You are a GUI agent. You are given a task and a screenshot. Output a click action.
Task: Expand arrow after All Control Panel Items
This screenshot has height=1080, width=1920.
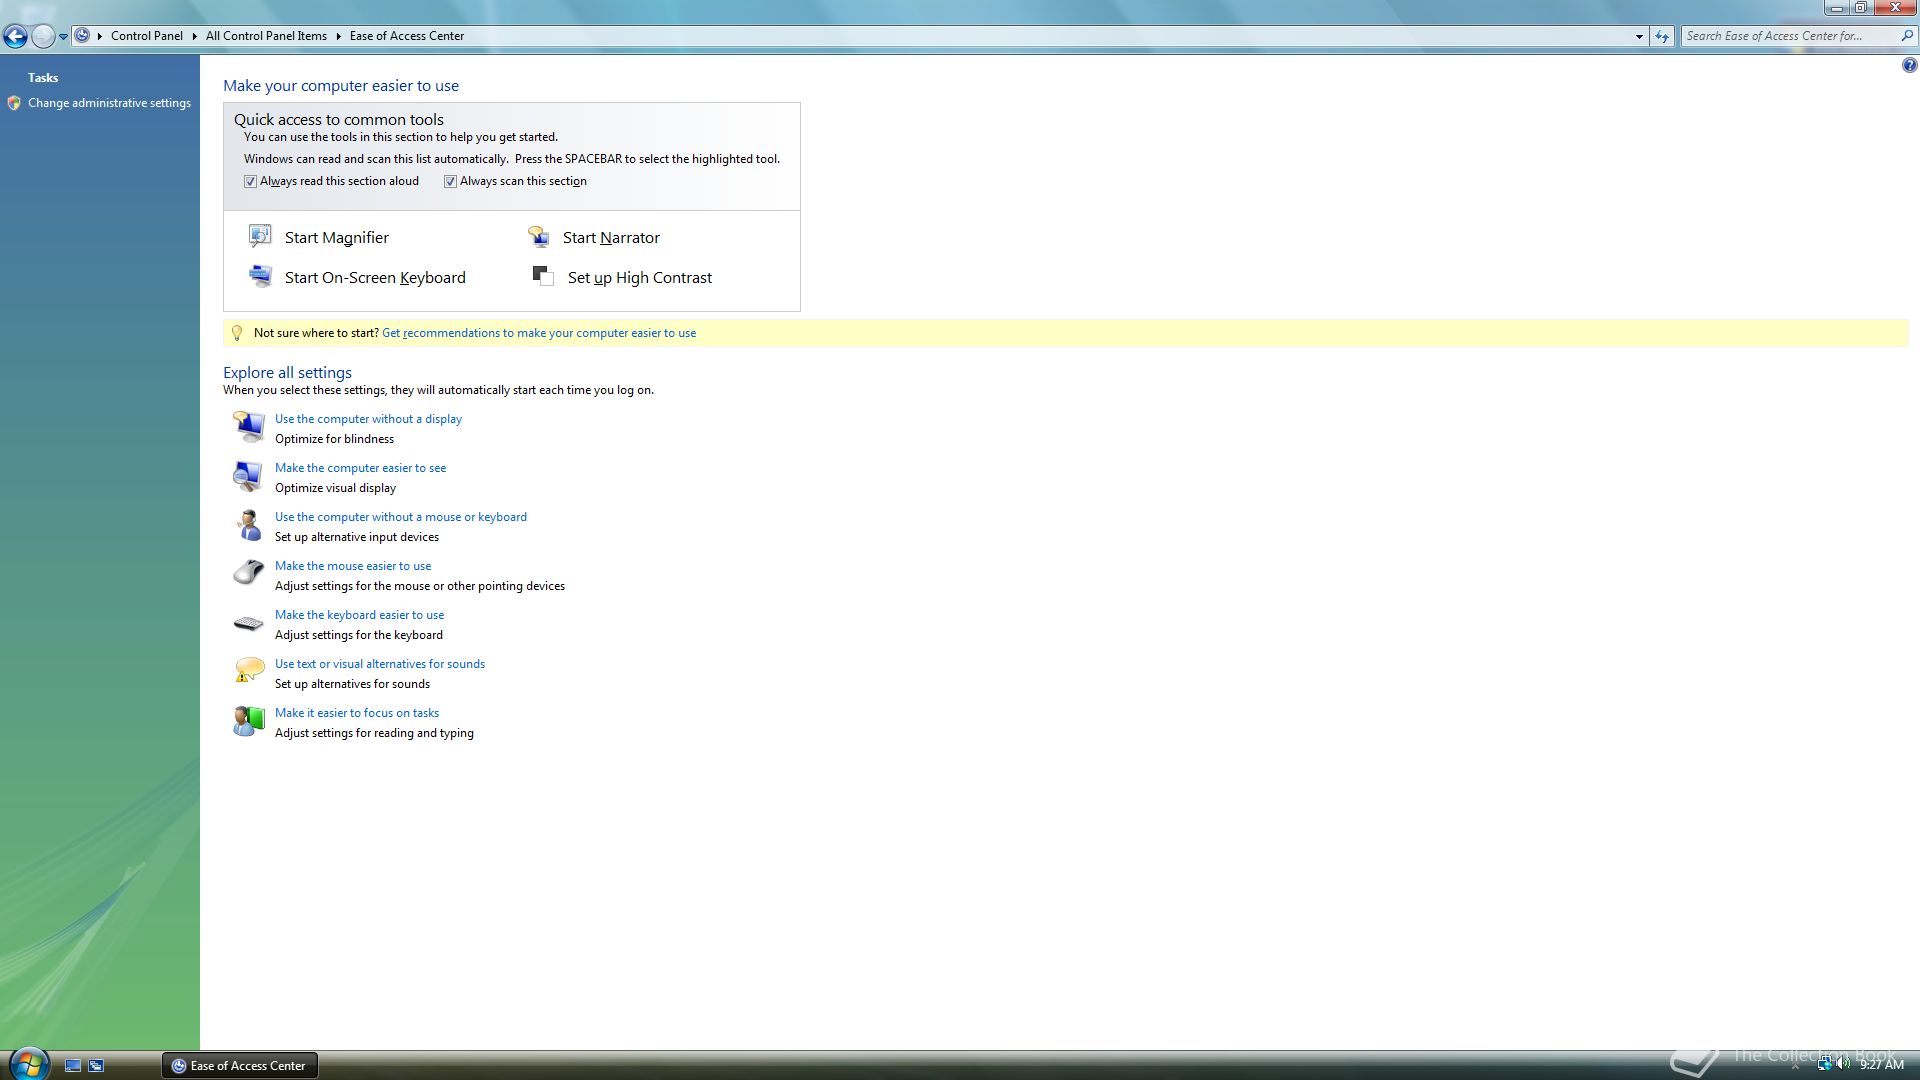coord(338,36)
